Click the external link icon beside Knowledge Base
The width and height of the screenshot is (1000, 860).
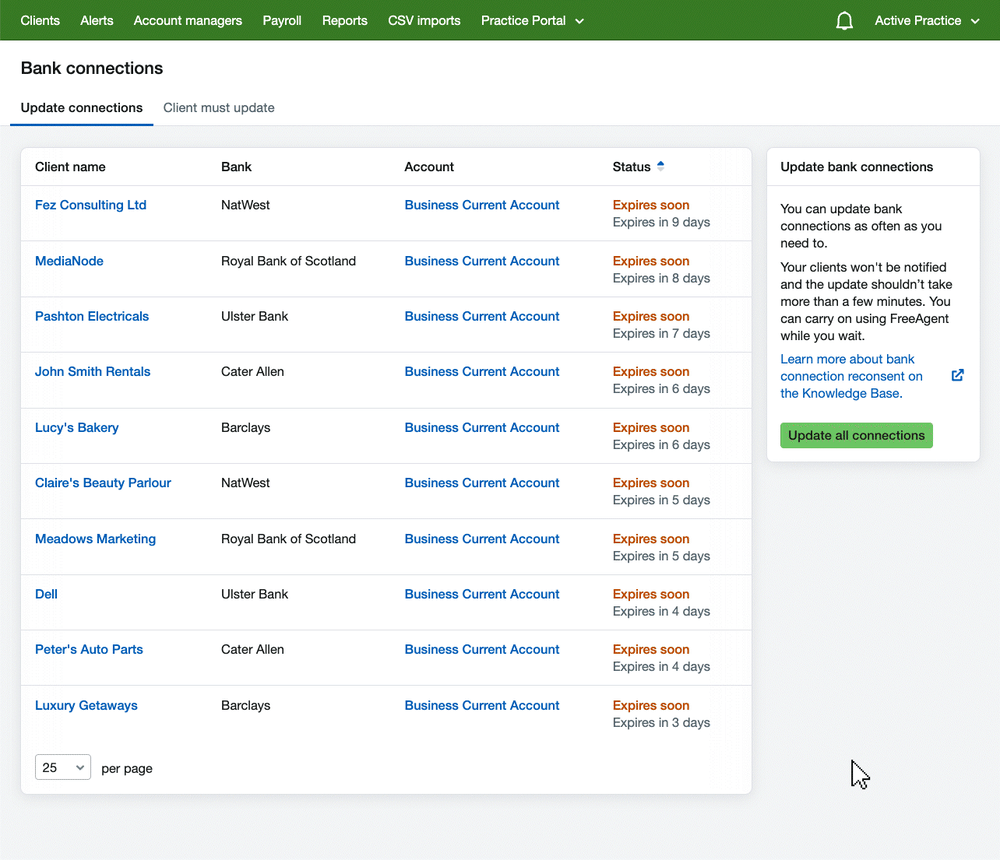957,376
